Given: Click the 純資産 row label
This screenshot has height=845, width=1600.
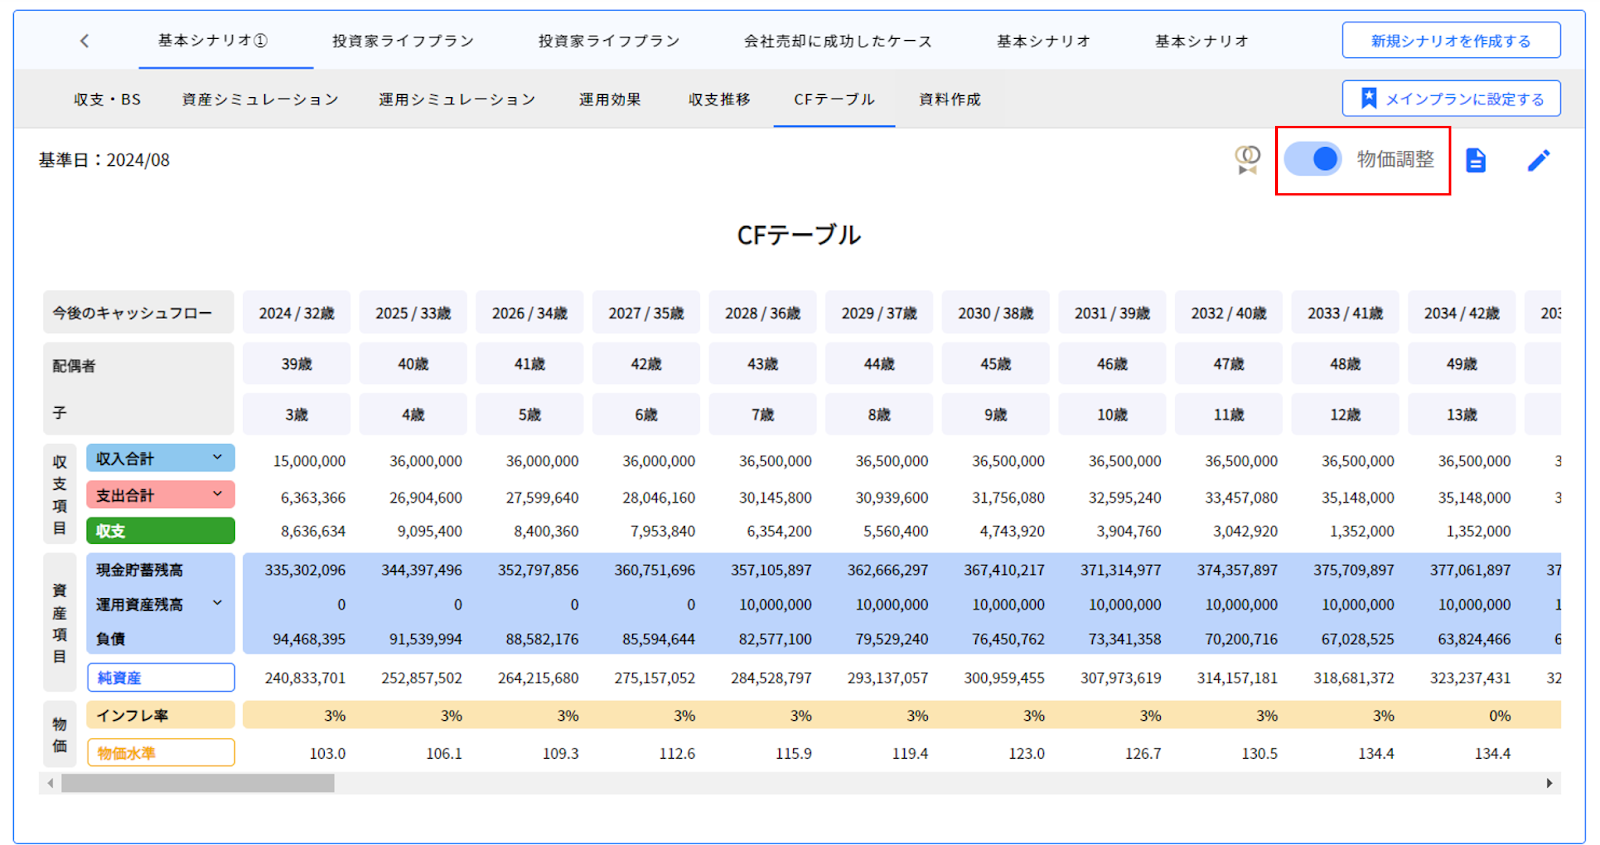Looking at the screenshot, I should point(160,677).
